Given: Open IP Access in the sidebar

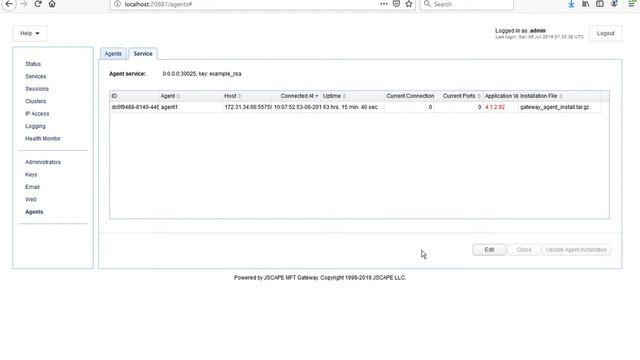Looking at the screenshot, I should point(37,114).
